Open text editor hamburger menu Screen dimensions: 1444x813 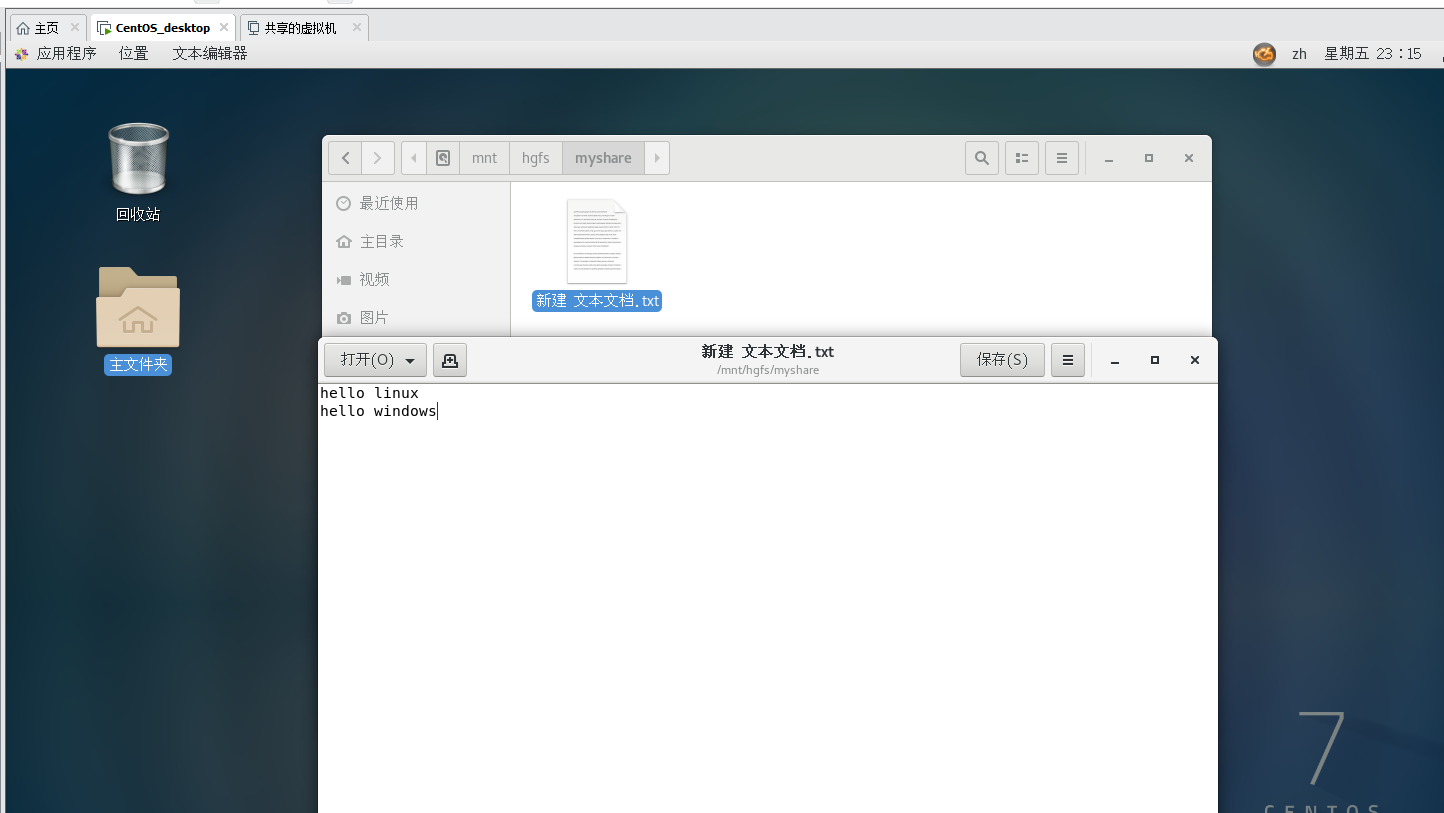pos(1068,360)
